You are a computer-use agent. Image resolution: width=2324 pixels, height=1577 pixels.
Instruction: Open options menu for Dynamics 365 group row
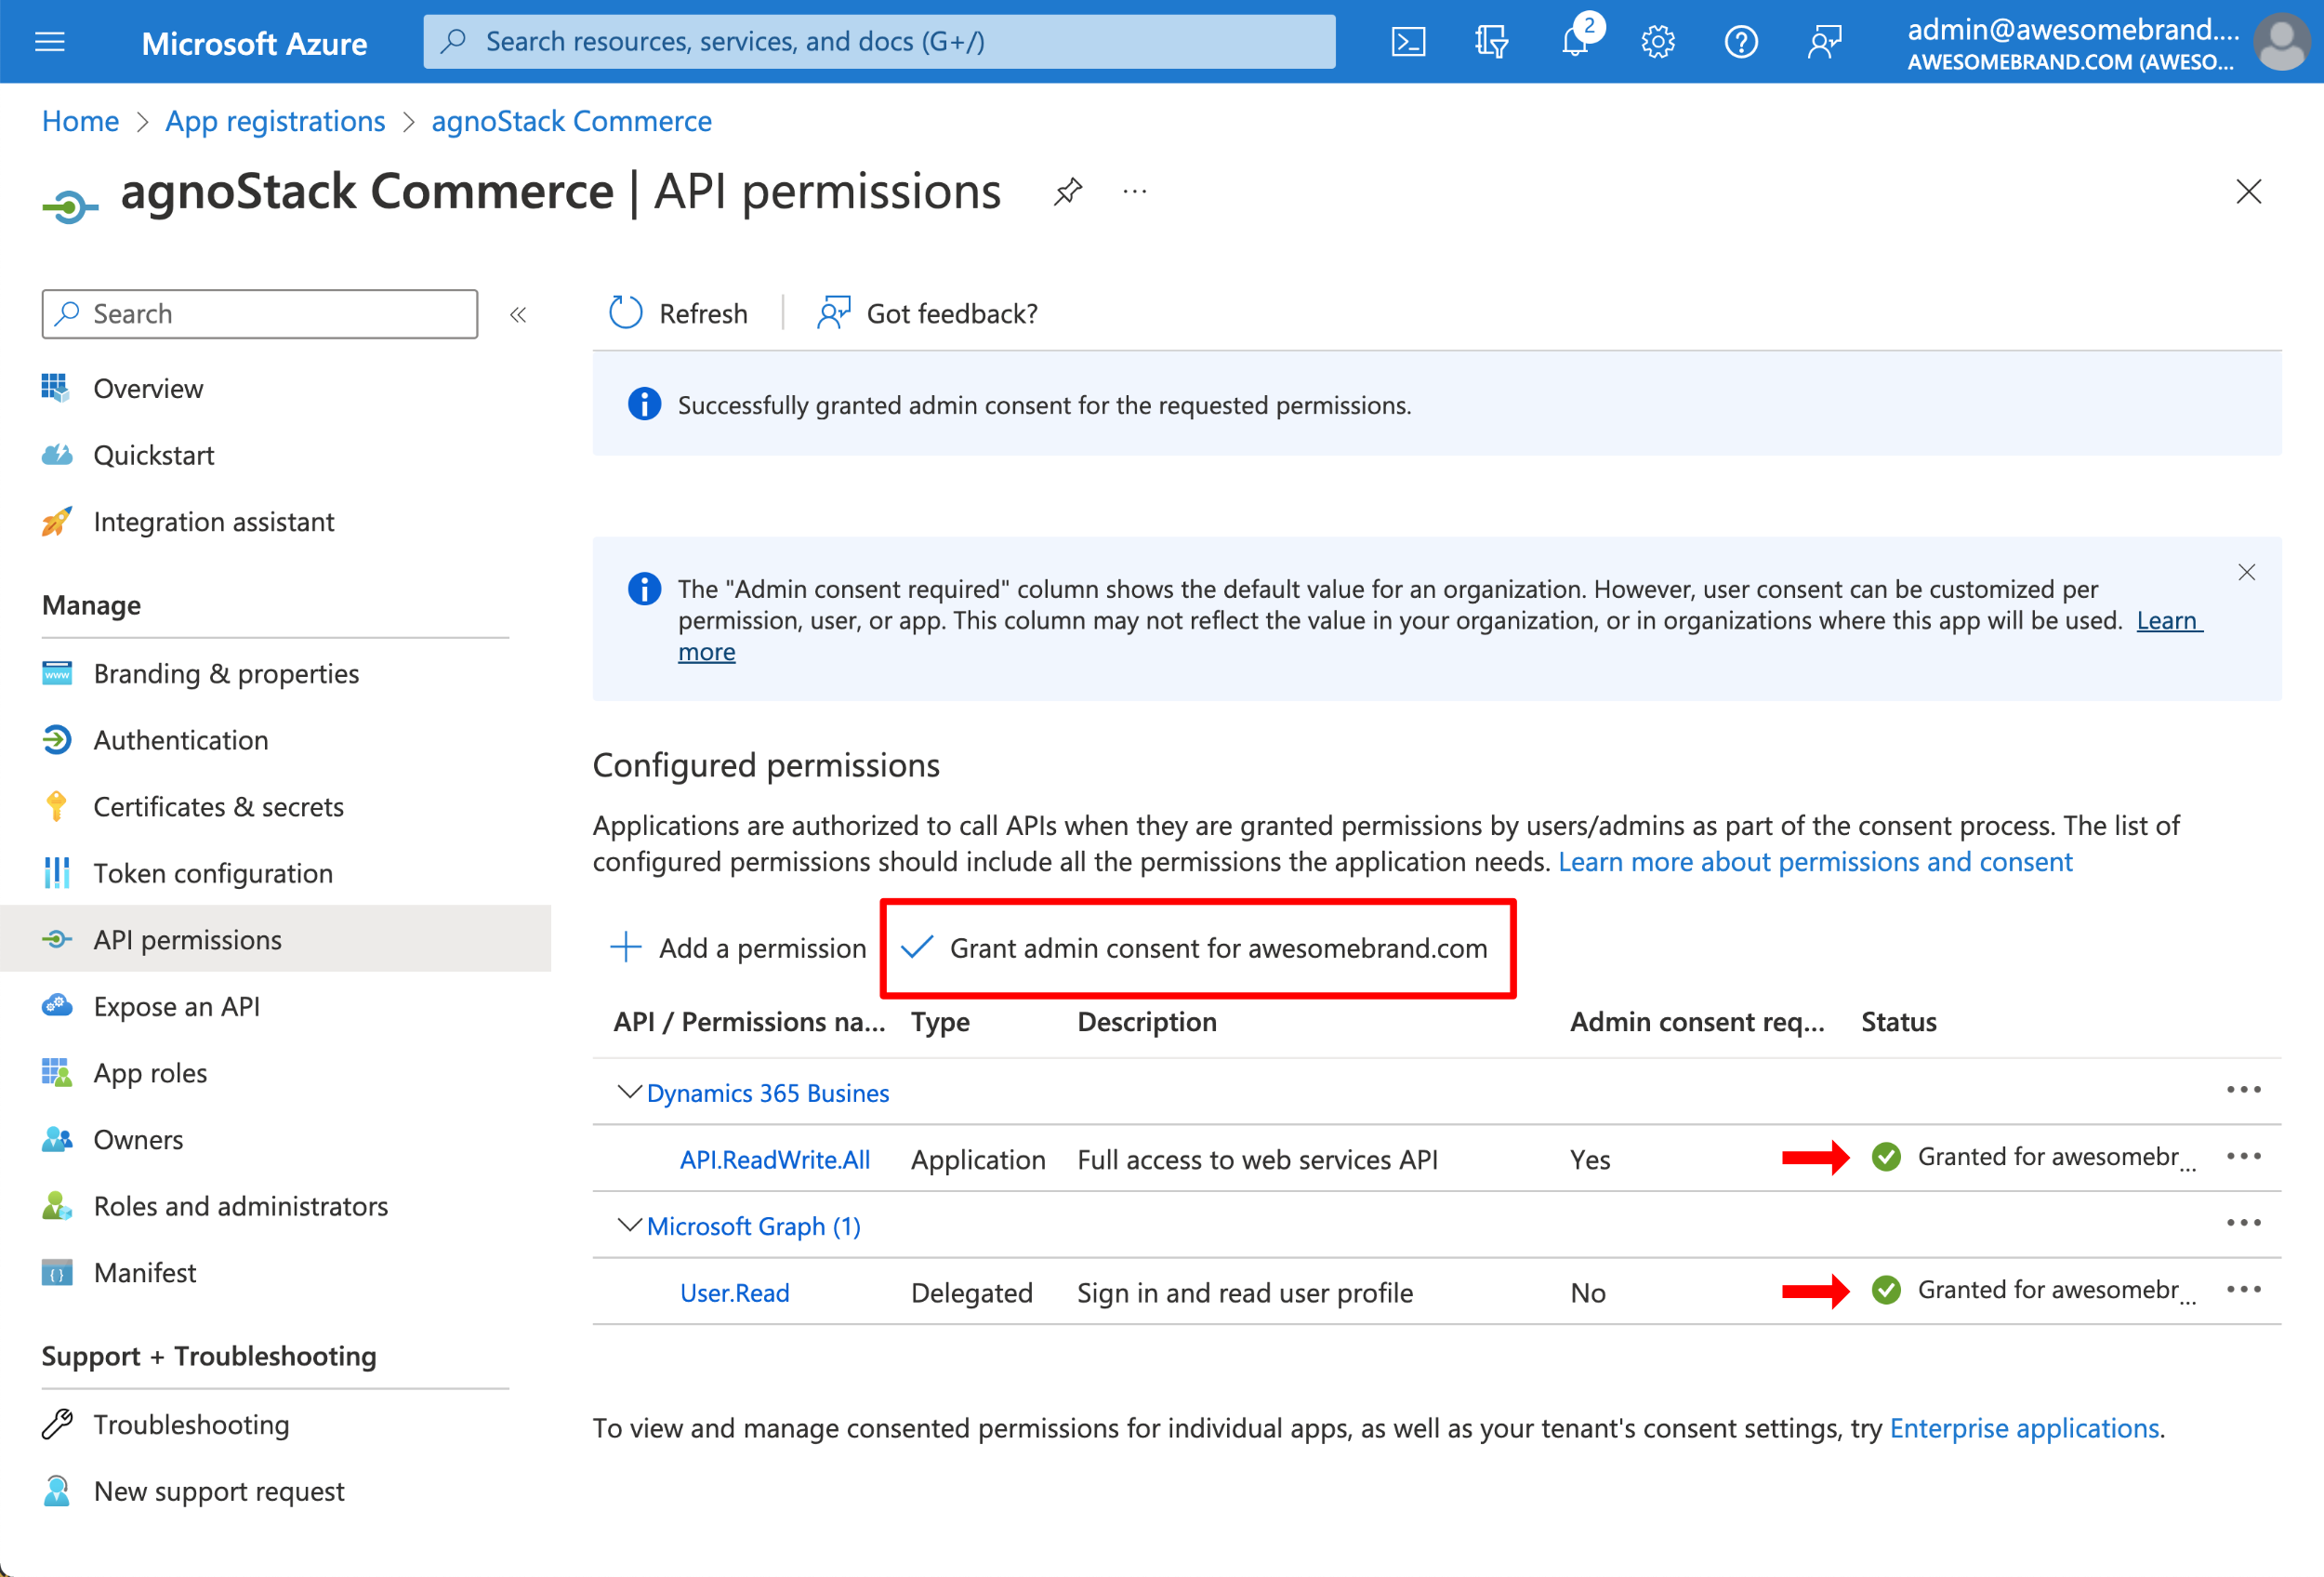[x=2243, y=1090]
